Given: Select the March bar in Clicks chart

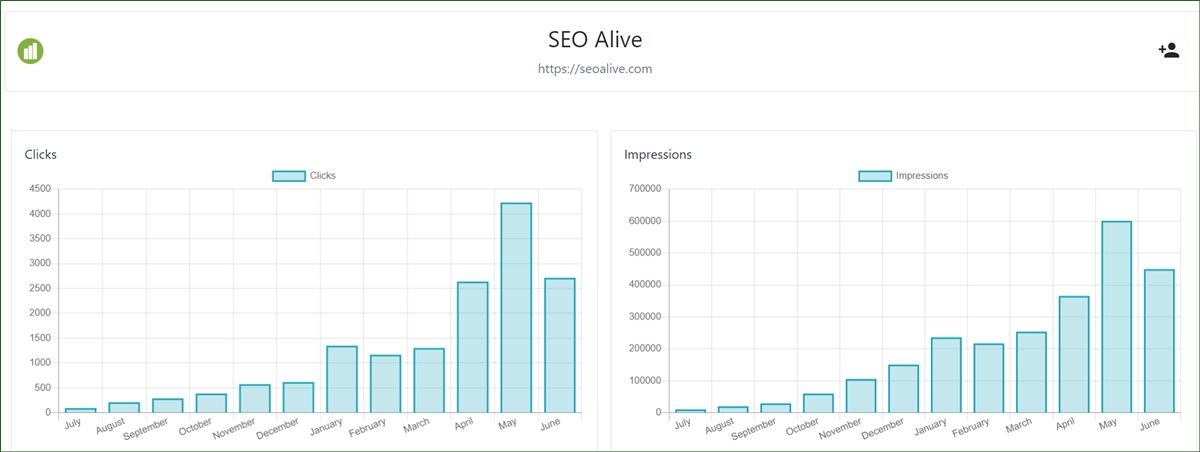Looking at the screenshot, I should [429, 380].
